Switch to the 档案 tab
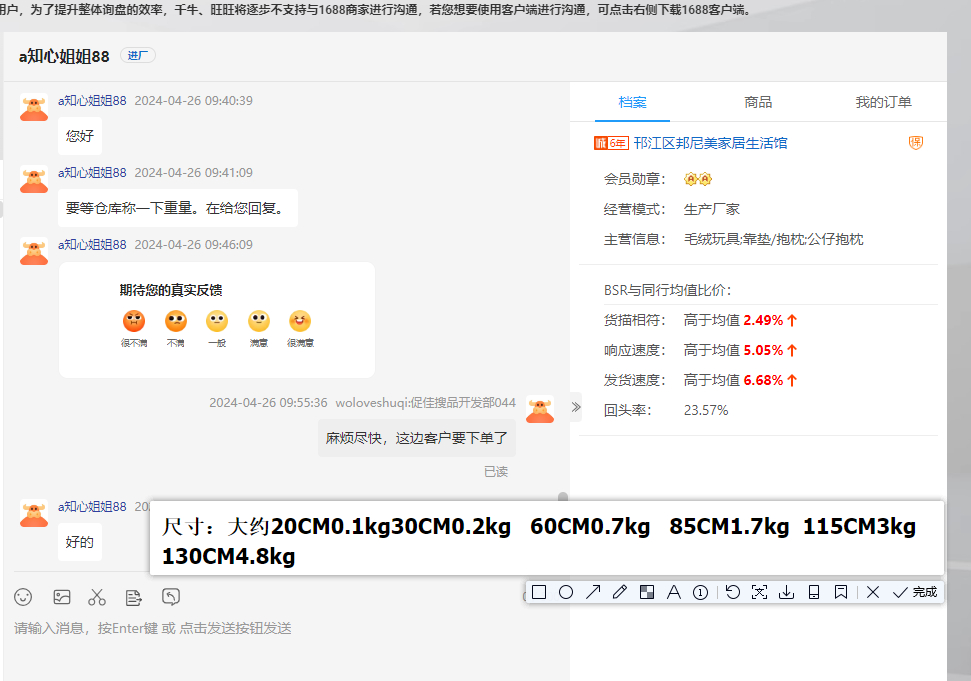This screenshot has width=971, height=681. point(632,102)
